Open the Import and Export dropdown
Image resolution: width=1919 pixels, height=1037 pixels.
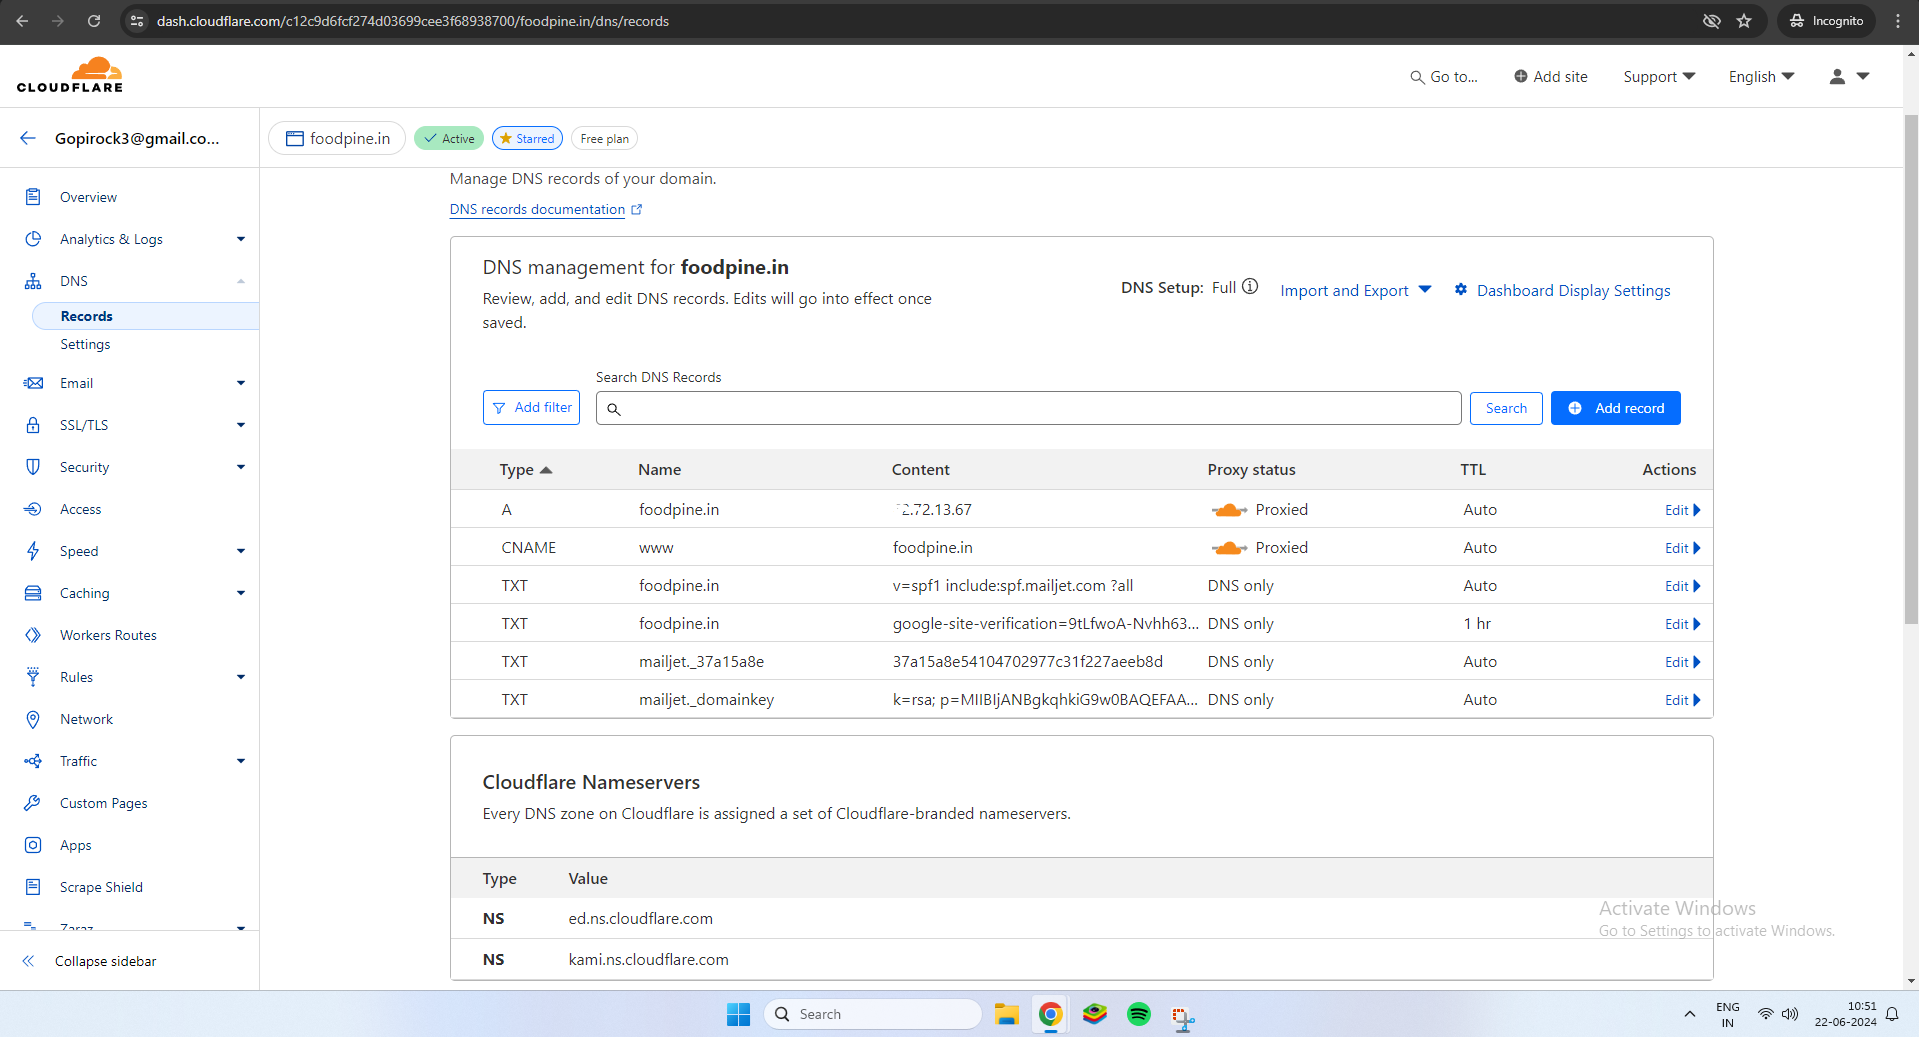point(1356,290)
